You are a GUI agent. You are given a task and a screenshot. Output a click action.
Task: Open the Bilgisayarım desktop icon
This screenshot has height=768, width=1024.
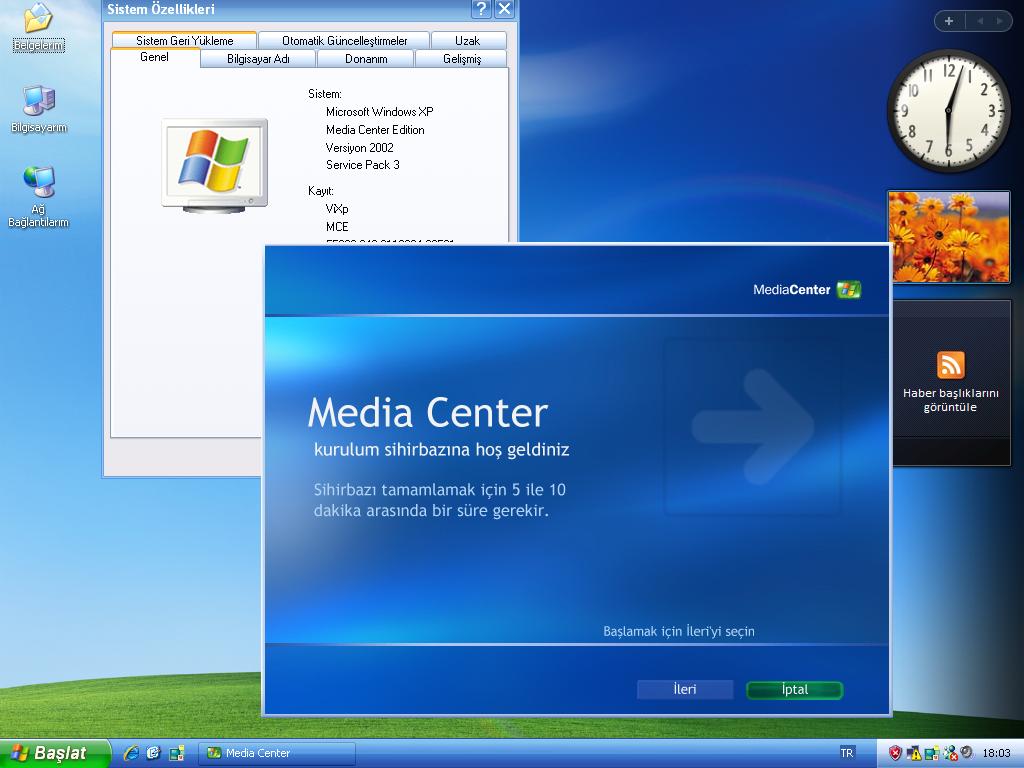[x=39, y=108]
